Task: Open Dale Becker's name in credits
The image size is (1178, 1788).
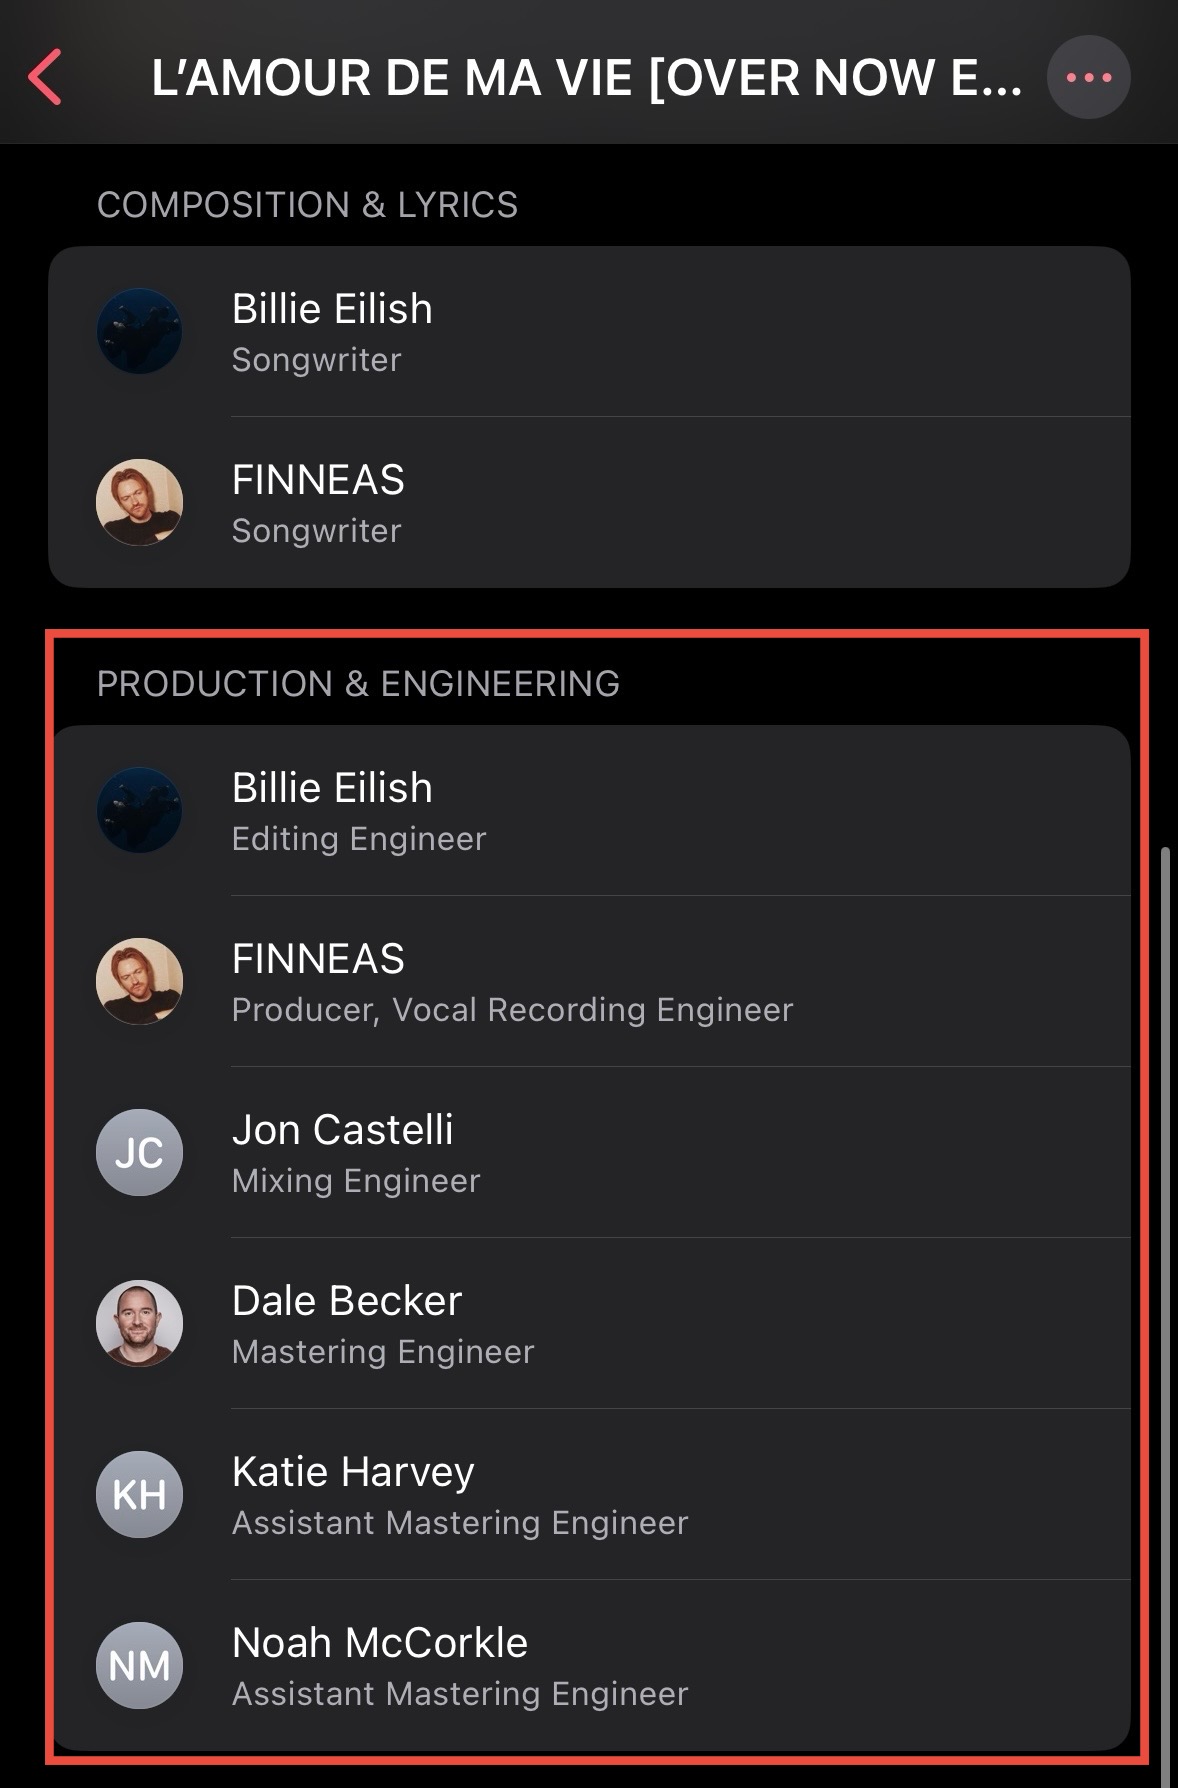Action: point(346,1301)
